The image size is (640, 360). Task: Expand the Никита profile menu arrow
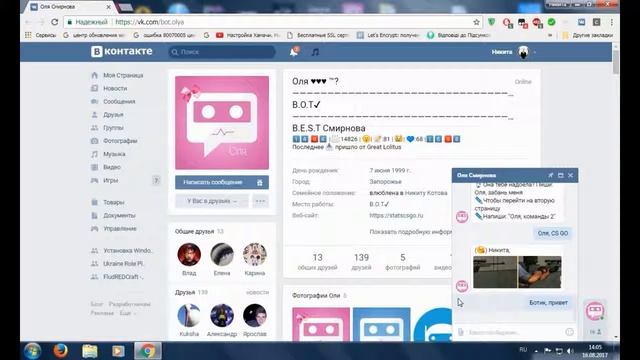(x=535, y=52)
